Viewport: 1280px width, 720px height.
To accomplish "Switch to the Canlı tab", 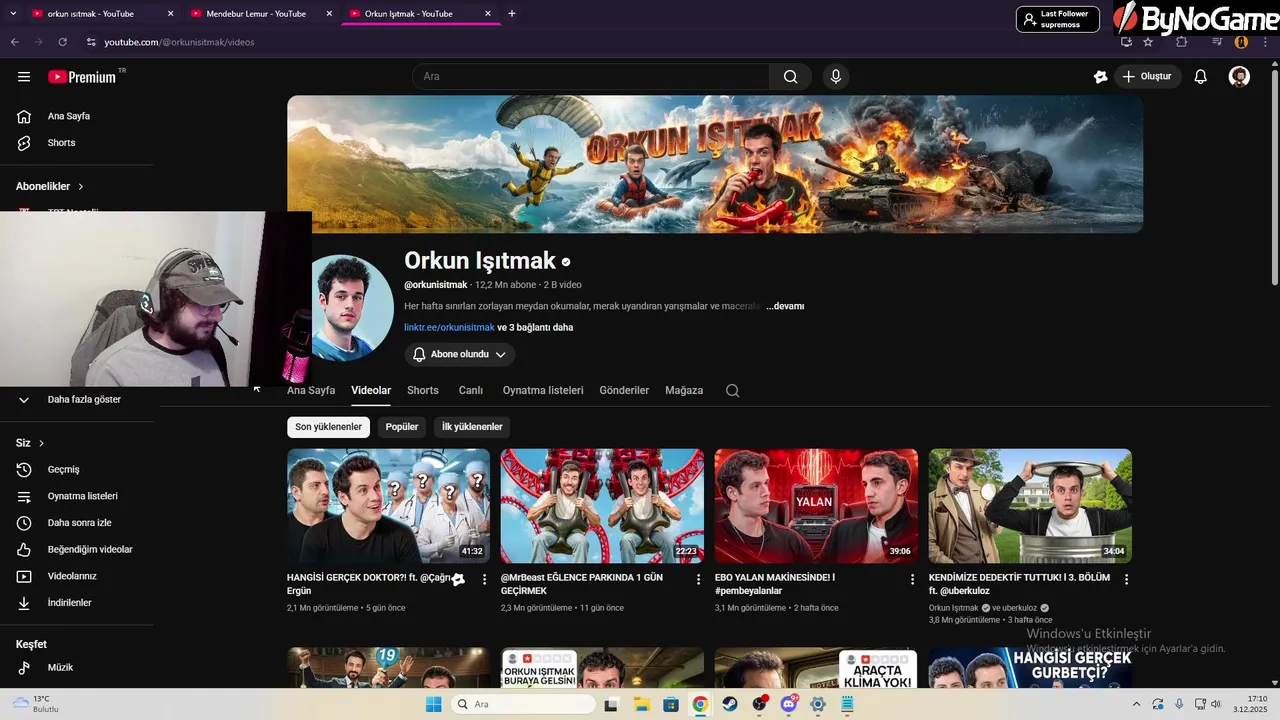I will click(471, 391).
